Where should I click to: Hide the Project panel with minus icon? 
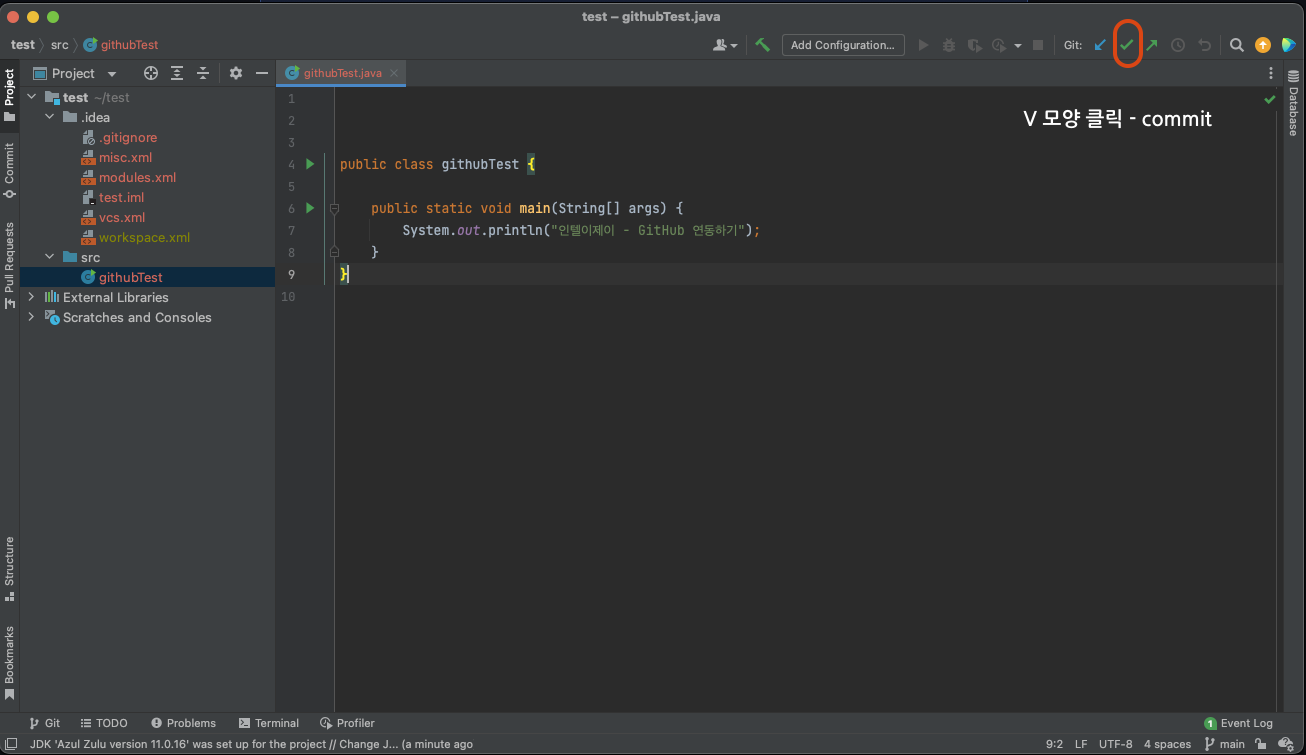(x=262, y=73)
